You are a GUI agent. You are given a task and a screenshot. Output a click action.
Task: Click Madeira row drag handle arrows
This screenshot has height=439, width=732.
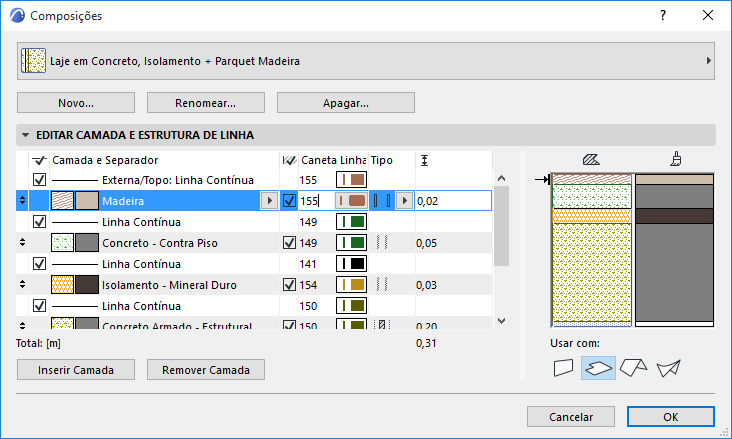tap(22, 201)
